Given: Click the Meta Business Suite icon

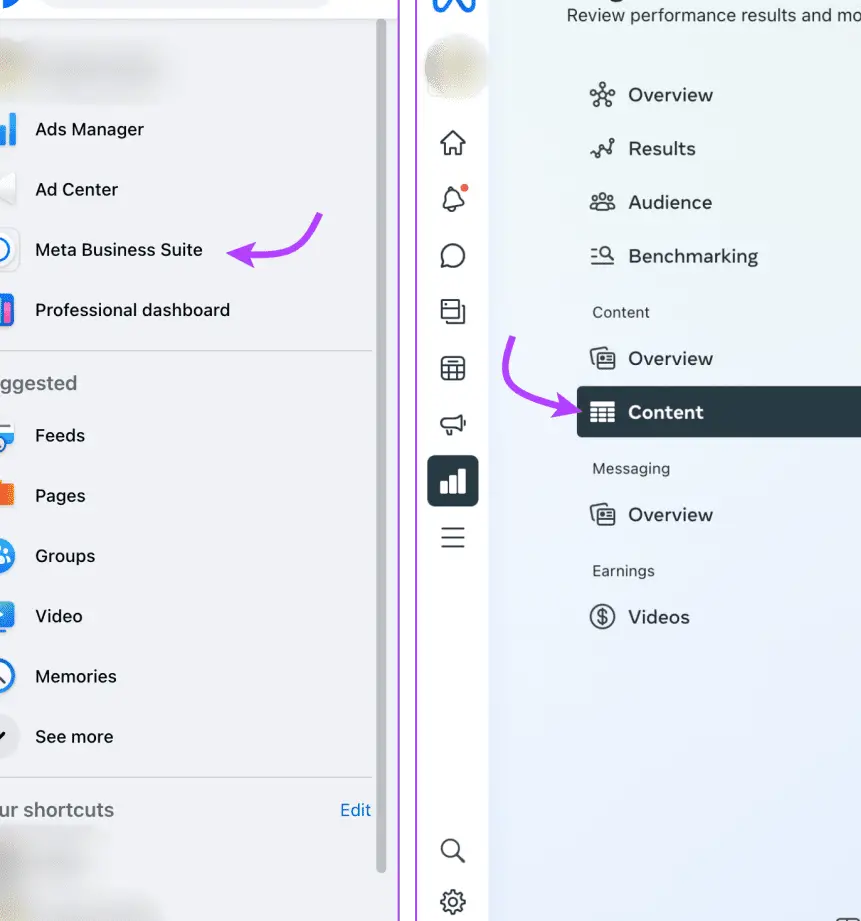Looking at the screenshot, I should 8,250.
